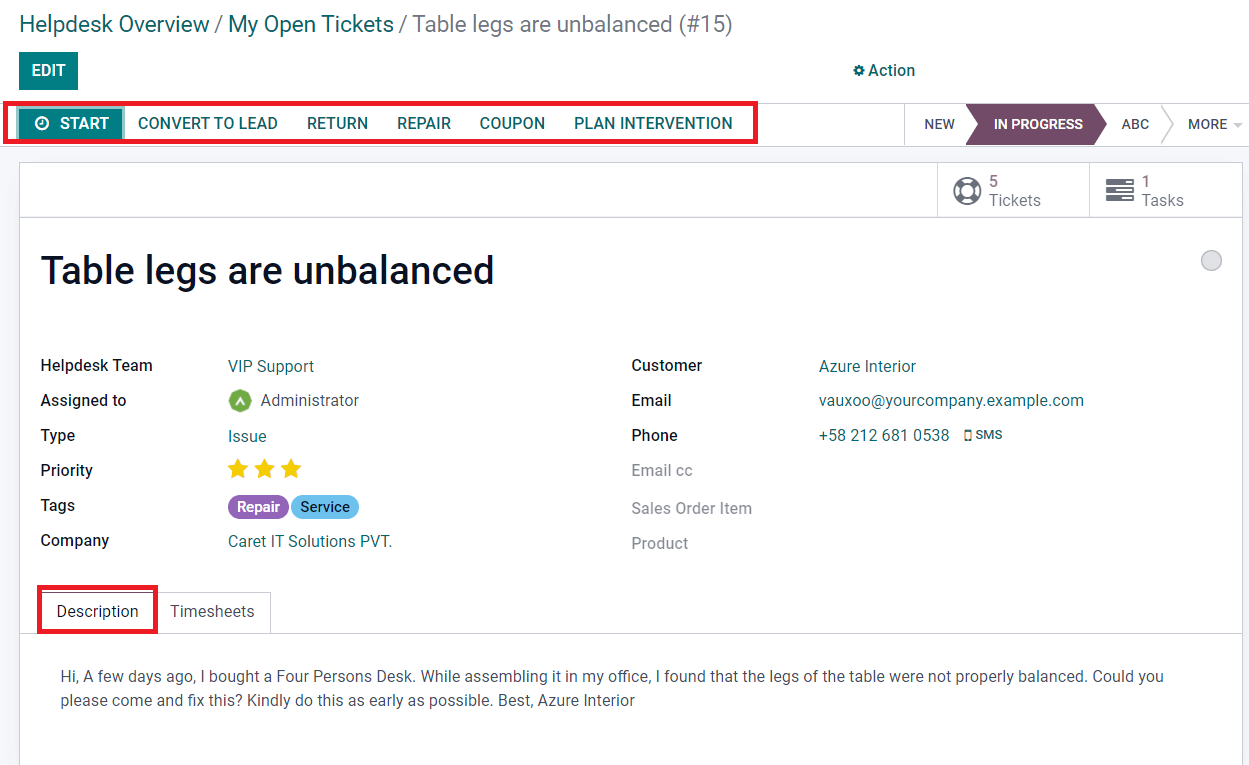Click the lifebuoy Tickets icon
1249x765 pixels.
(x=967, y=190)
